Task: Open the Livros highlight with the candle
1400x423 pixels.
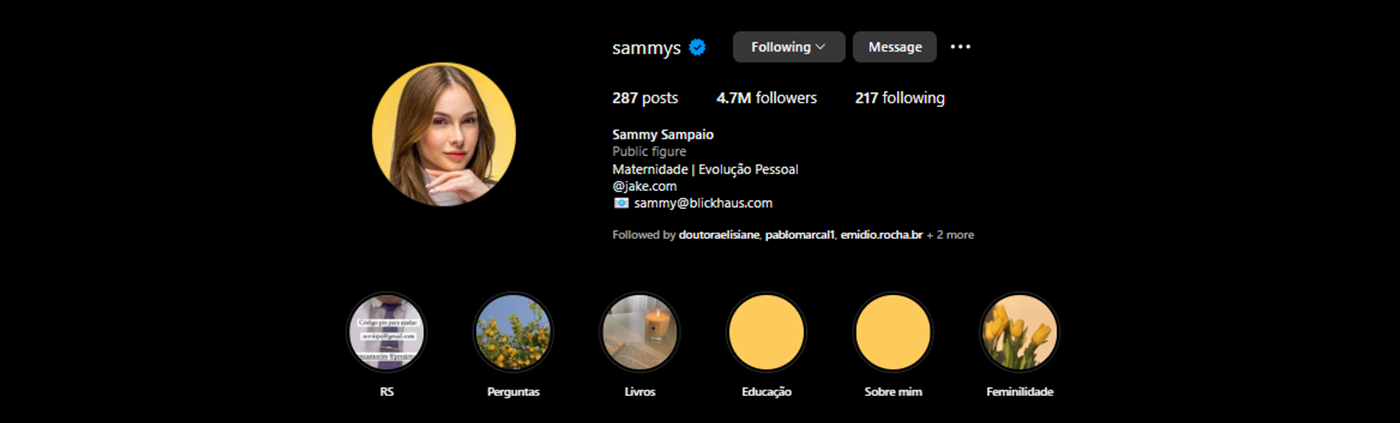Action: (x=640, y=332)
